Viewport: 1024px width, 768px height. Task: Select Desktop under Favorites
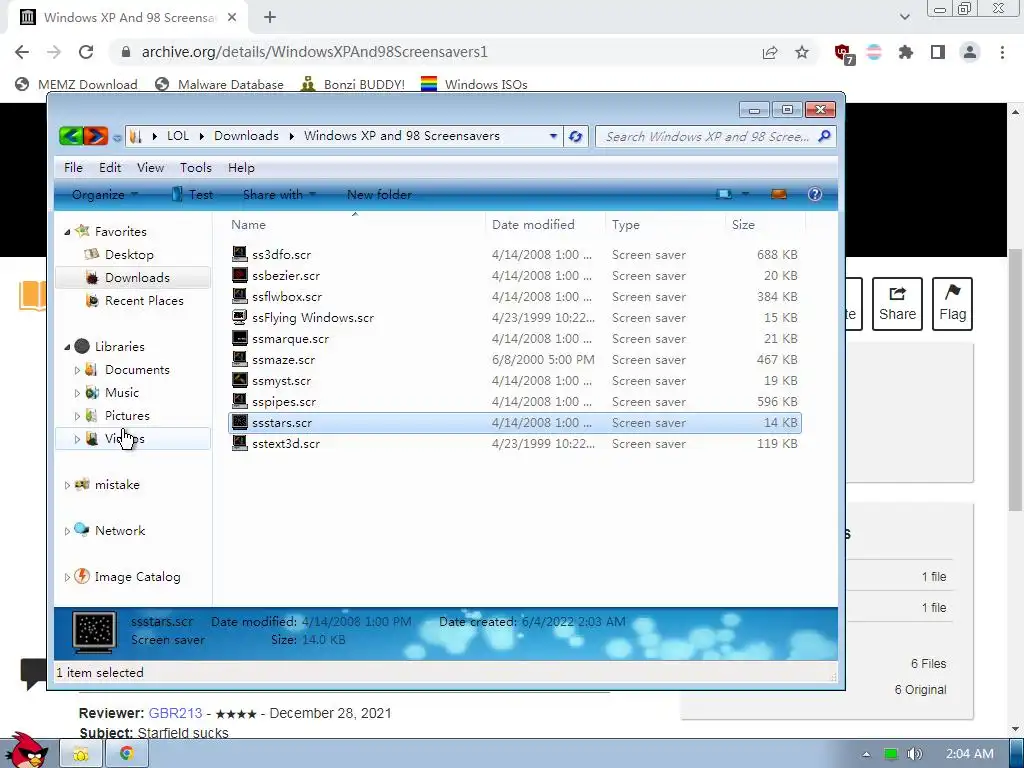coord(129,255)
